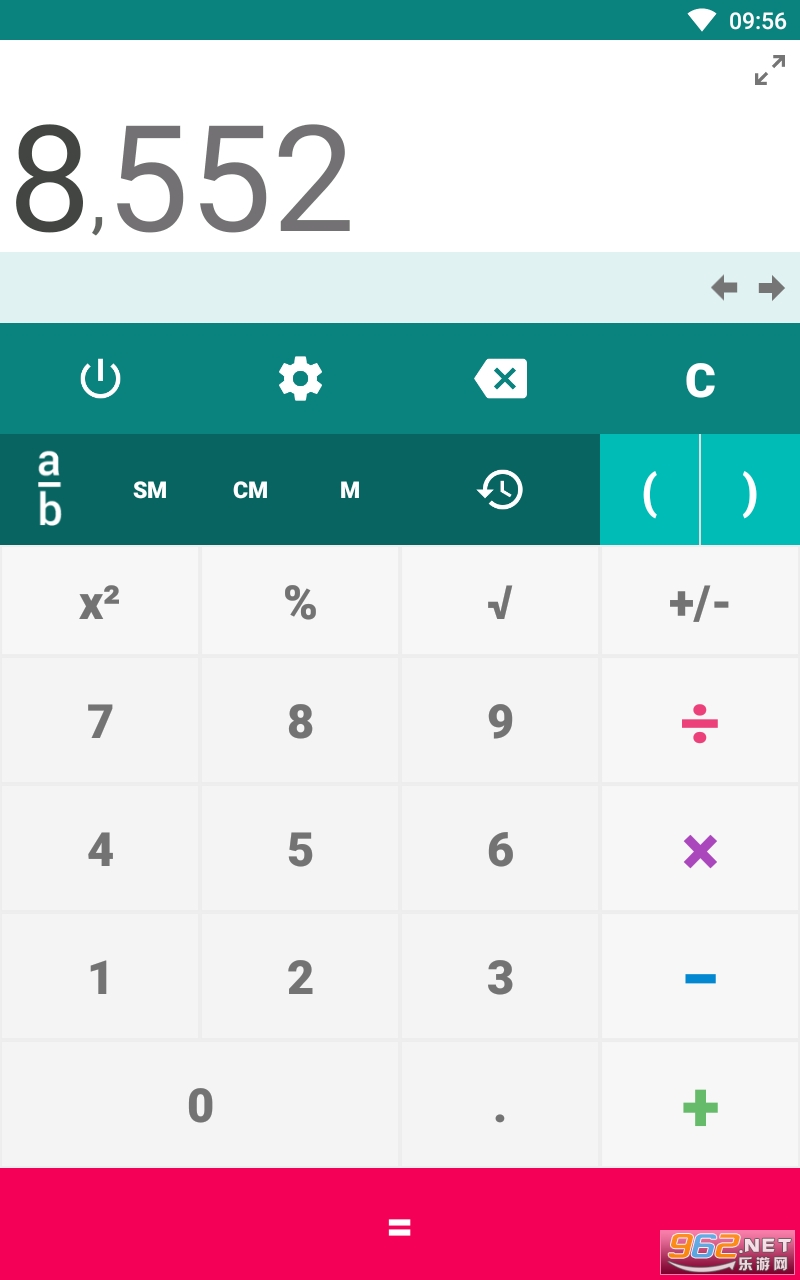The image size is (800, 1280).
Task: Tap the purple multiply operator
Action: pyautogui.click(x=700, y=849)
